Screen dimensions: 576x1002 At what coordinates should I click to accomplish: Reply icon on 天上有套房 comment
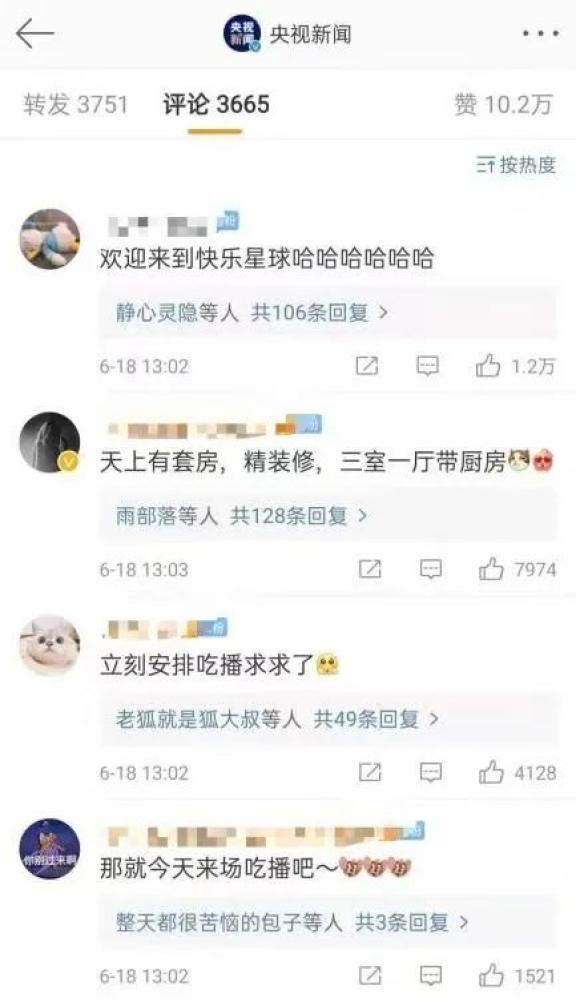[x=430, y=569]
